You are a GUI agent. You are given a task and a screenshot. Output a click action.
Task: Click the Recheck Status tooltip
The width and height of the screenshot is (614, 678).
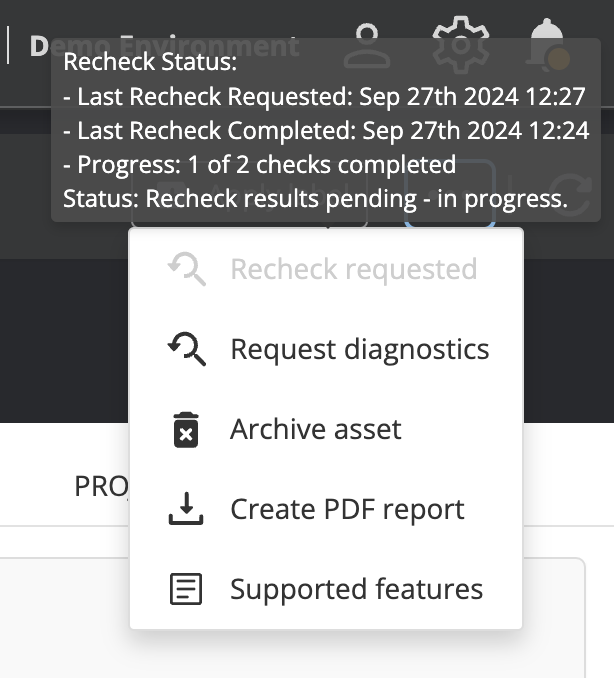325,130
